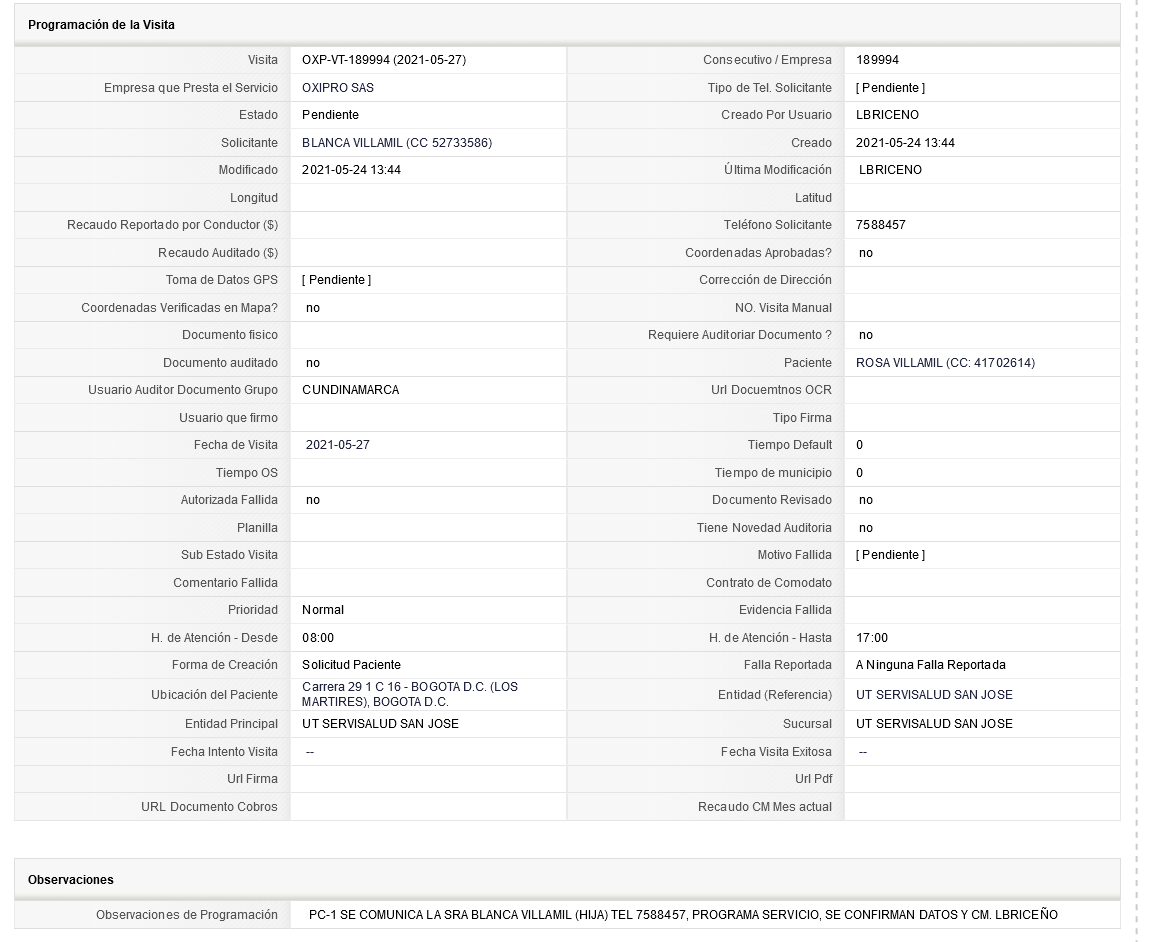Click the URL Documento Cobros label
The width and height of the screenshot is (1161, 942).
point(210,806)
